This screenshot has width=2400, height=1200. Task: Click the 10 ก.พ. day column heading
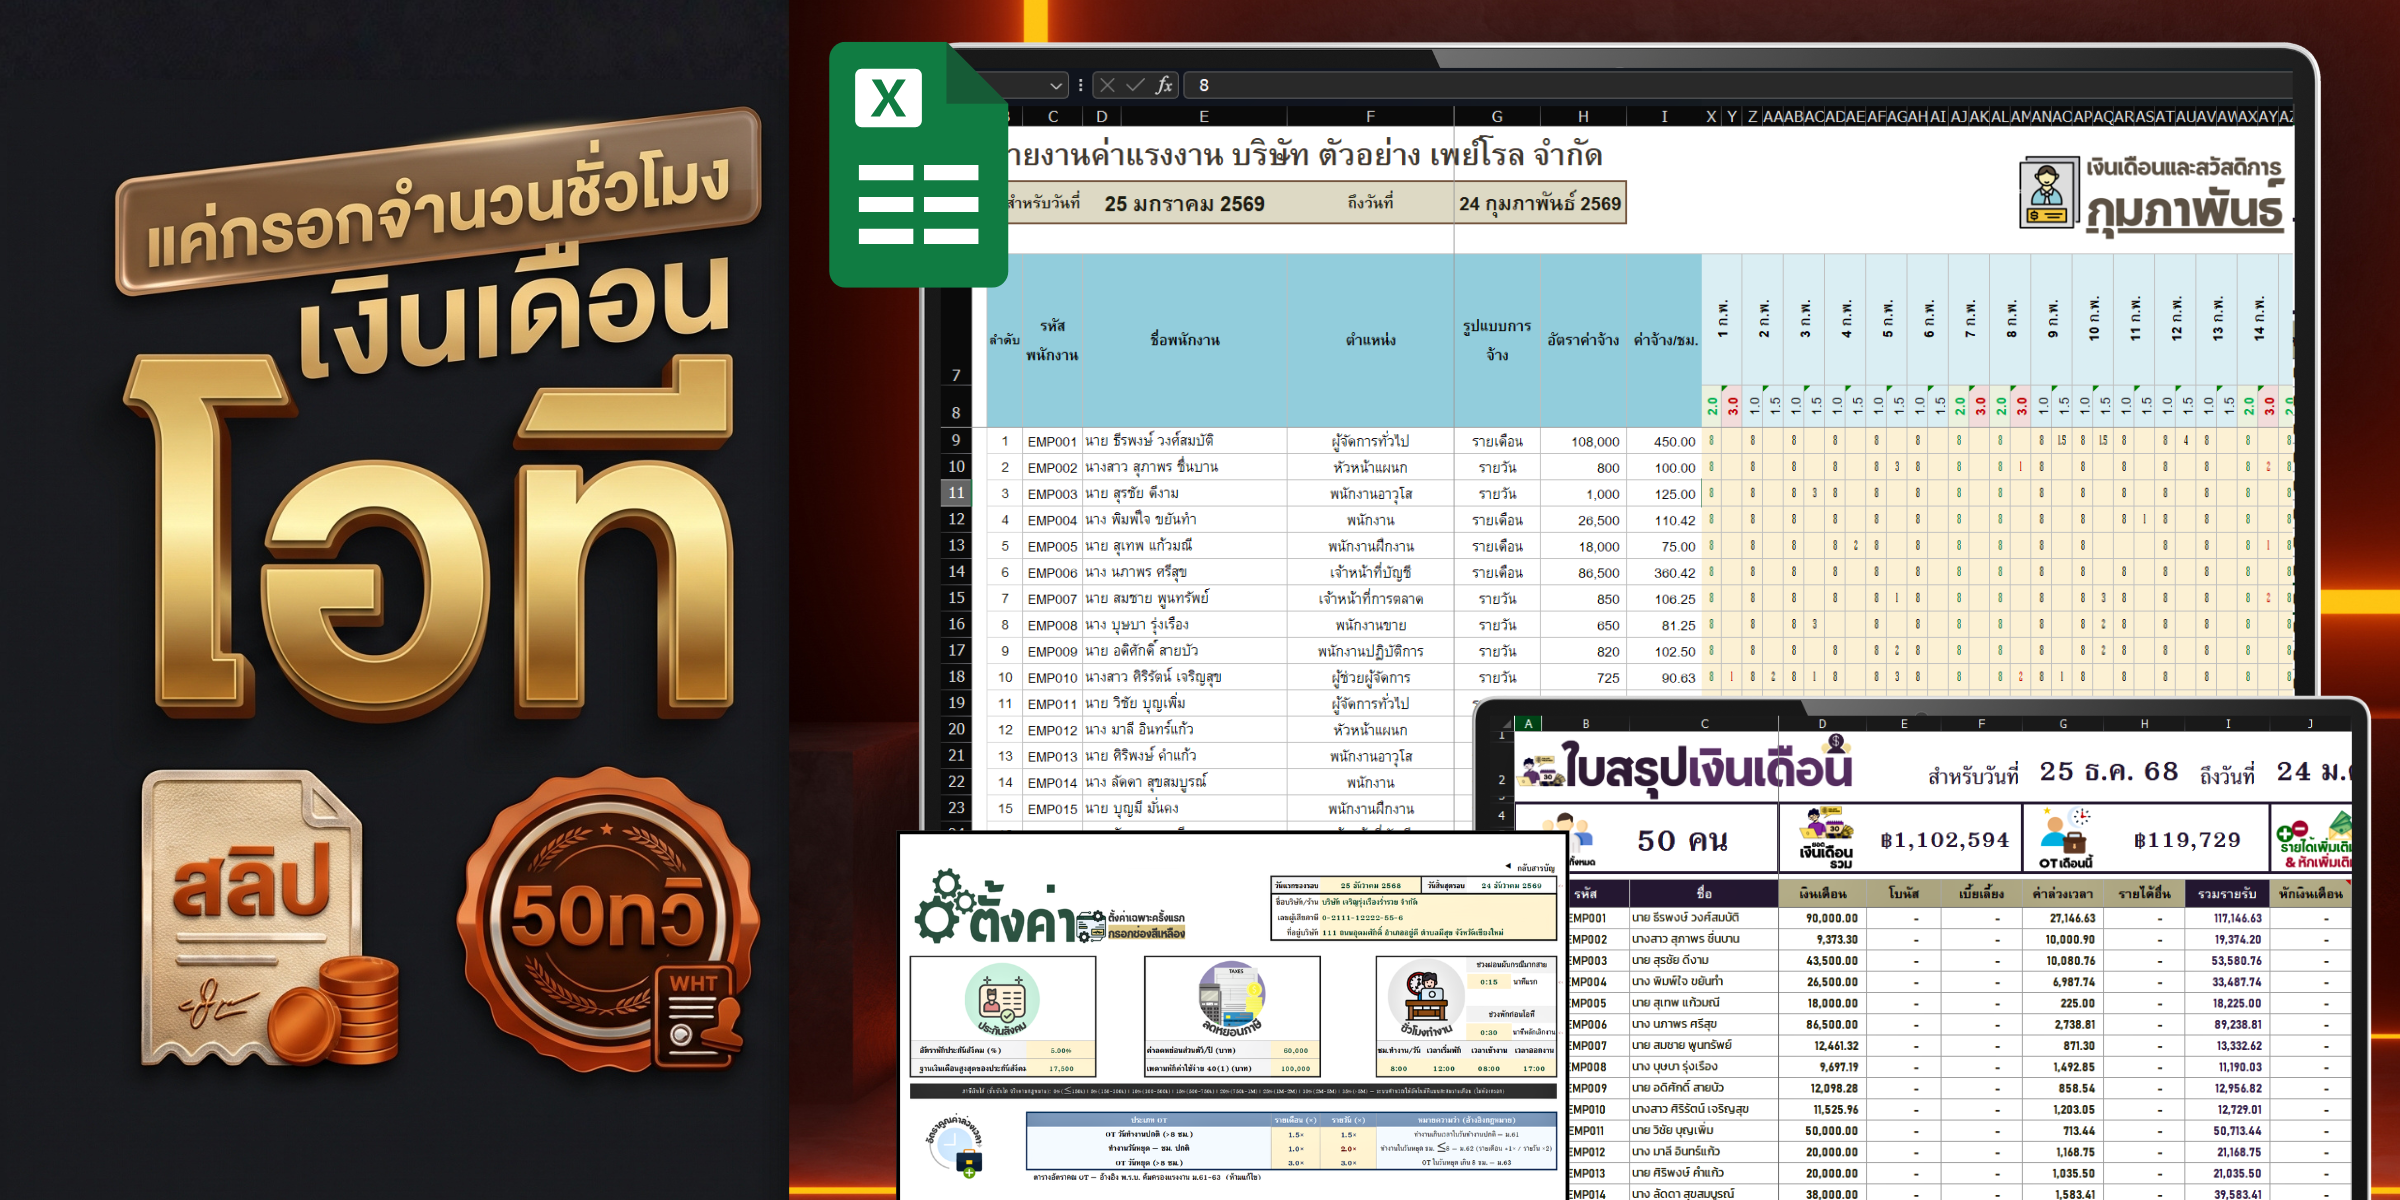pos(2093,319)
